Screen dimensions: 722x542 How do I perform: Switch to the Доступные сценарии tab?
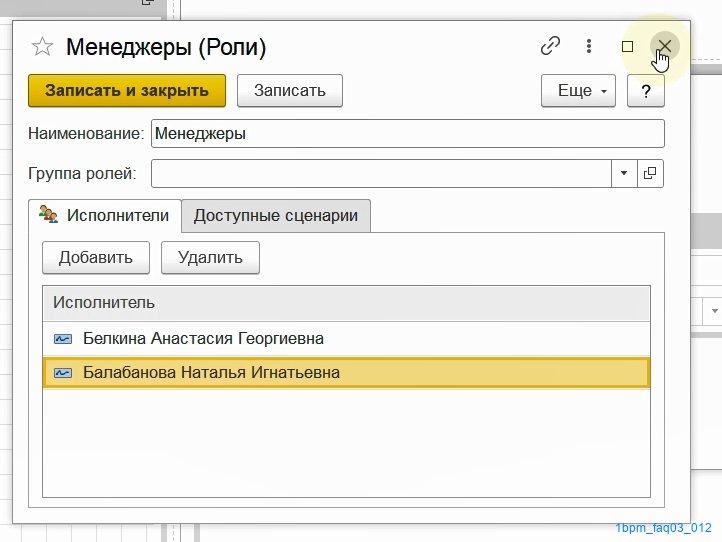pos(276,216)
